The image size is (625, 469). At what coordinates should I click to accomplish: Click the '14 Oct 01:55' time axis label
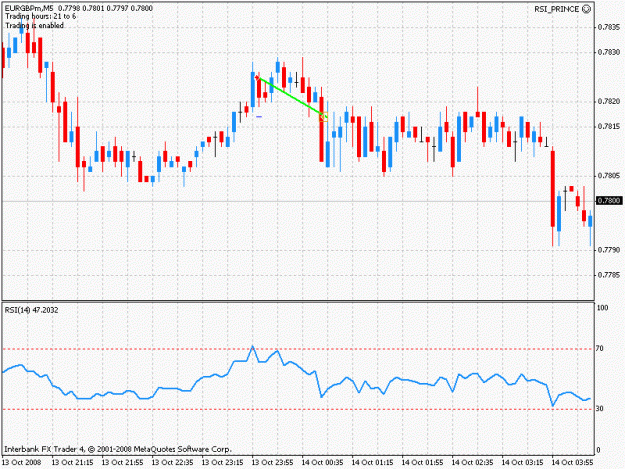423,463
